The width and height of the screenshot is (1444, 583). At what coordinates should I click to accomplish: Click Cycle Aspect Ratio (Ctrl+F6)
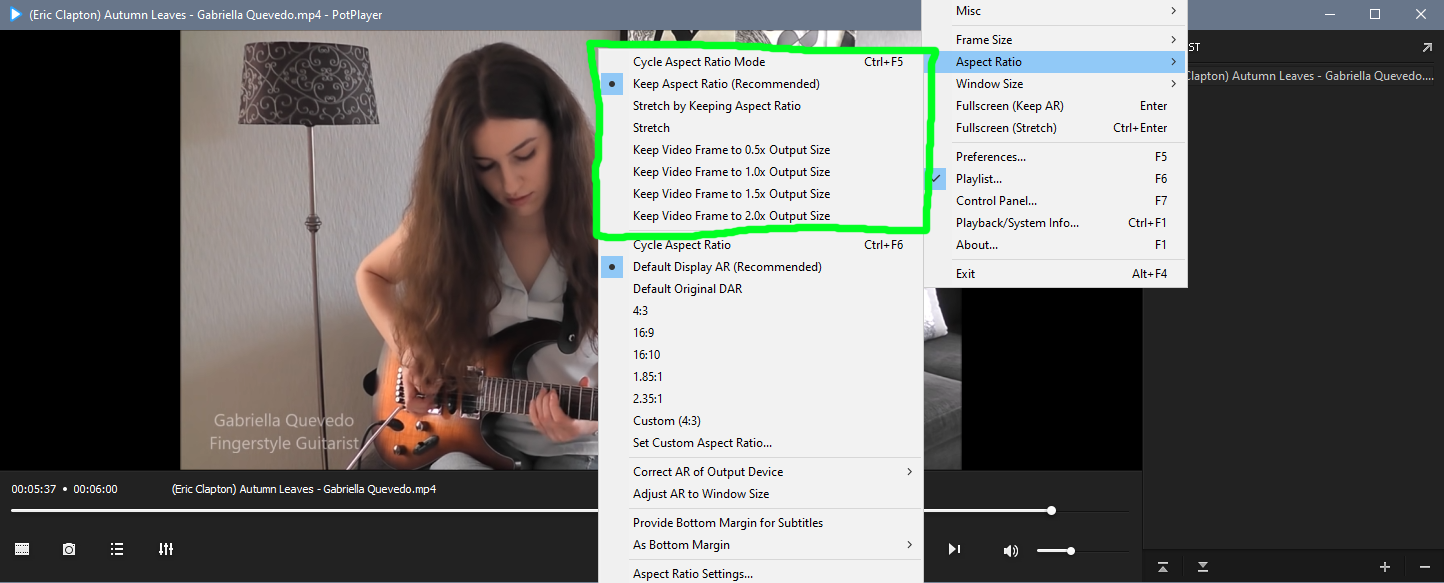click(760, 245)
